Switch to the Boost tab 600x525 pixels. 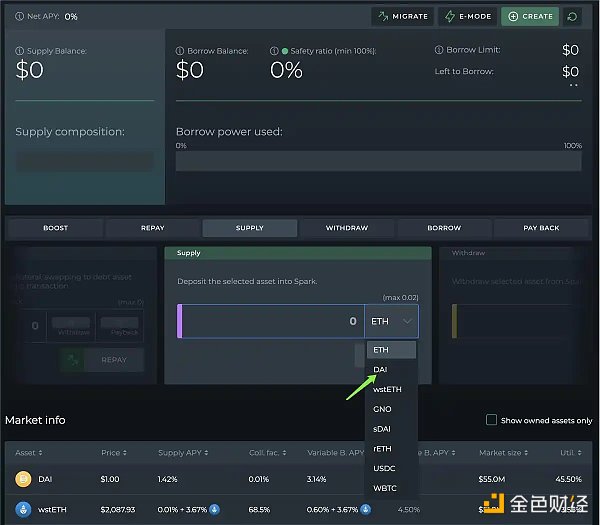(55, 228)
